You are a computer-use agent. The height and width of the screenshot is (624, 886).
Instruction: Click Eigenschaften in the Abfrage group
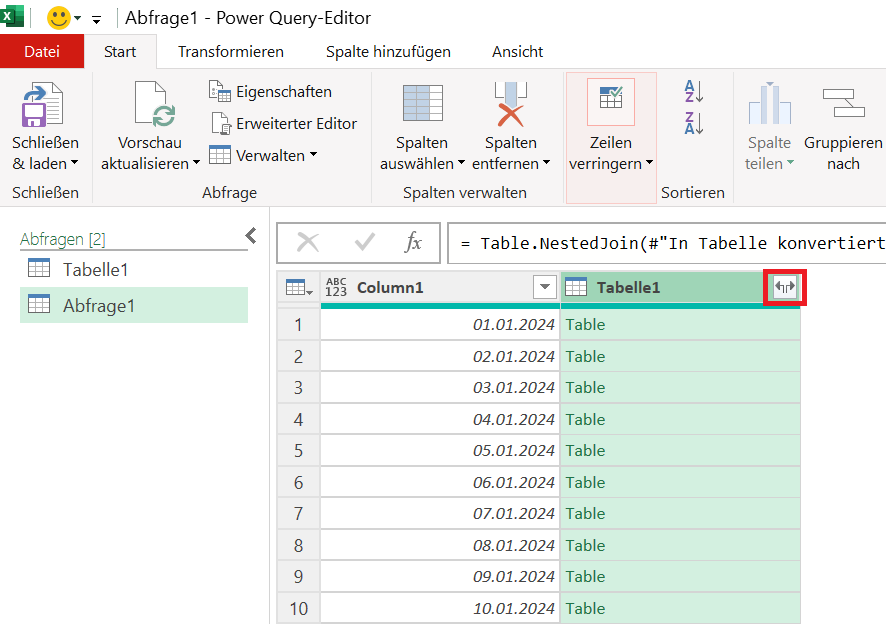point(271,92)
